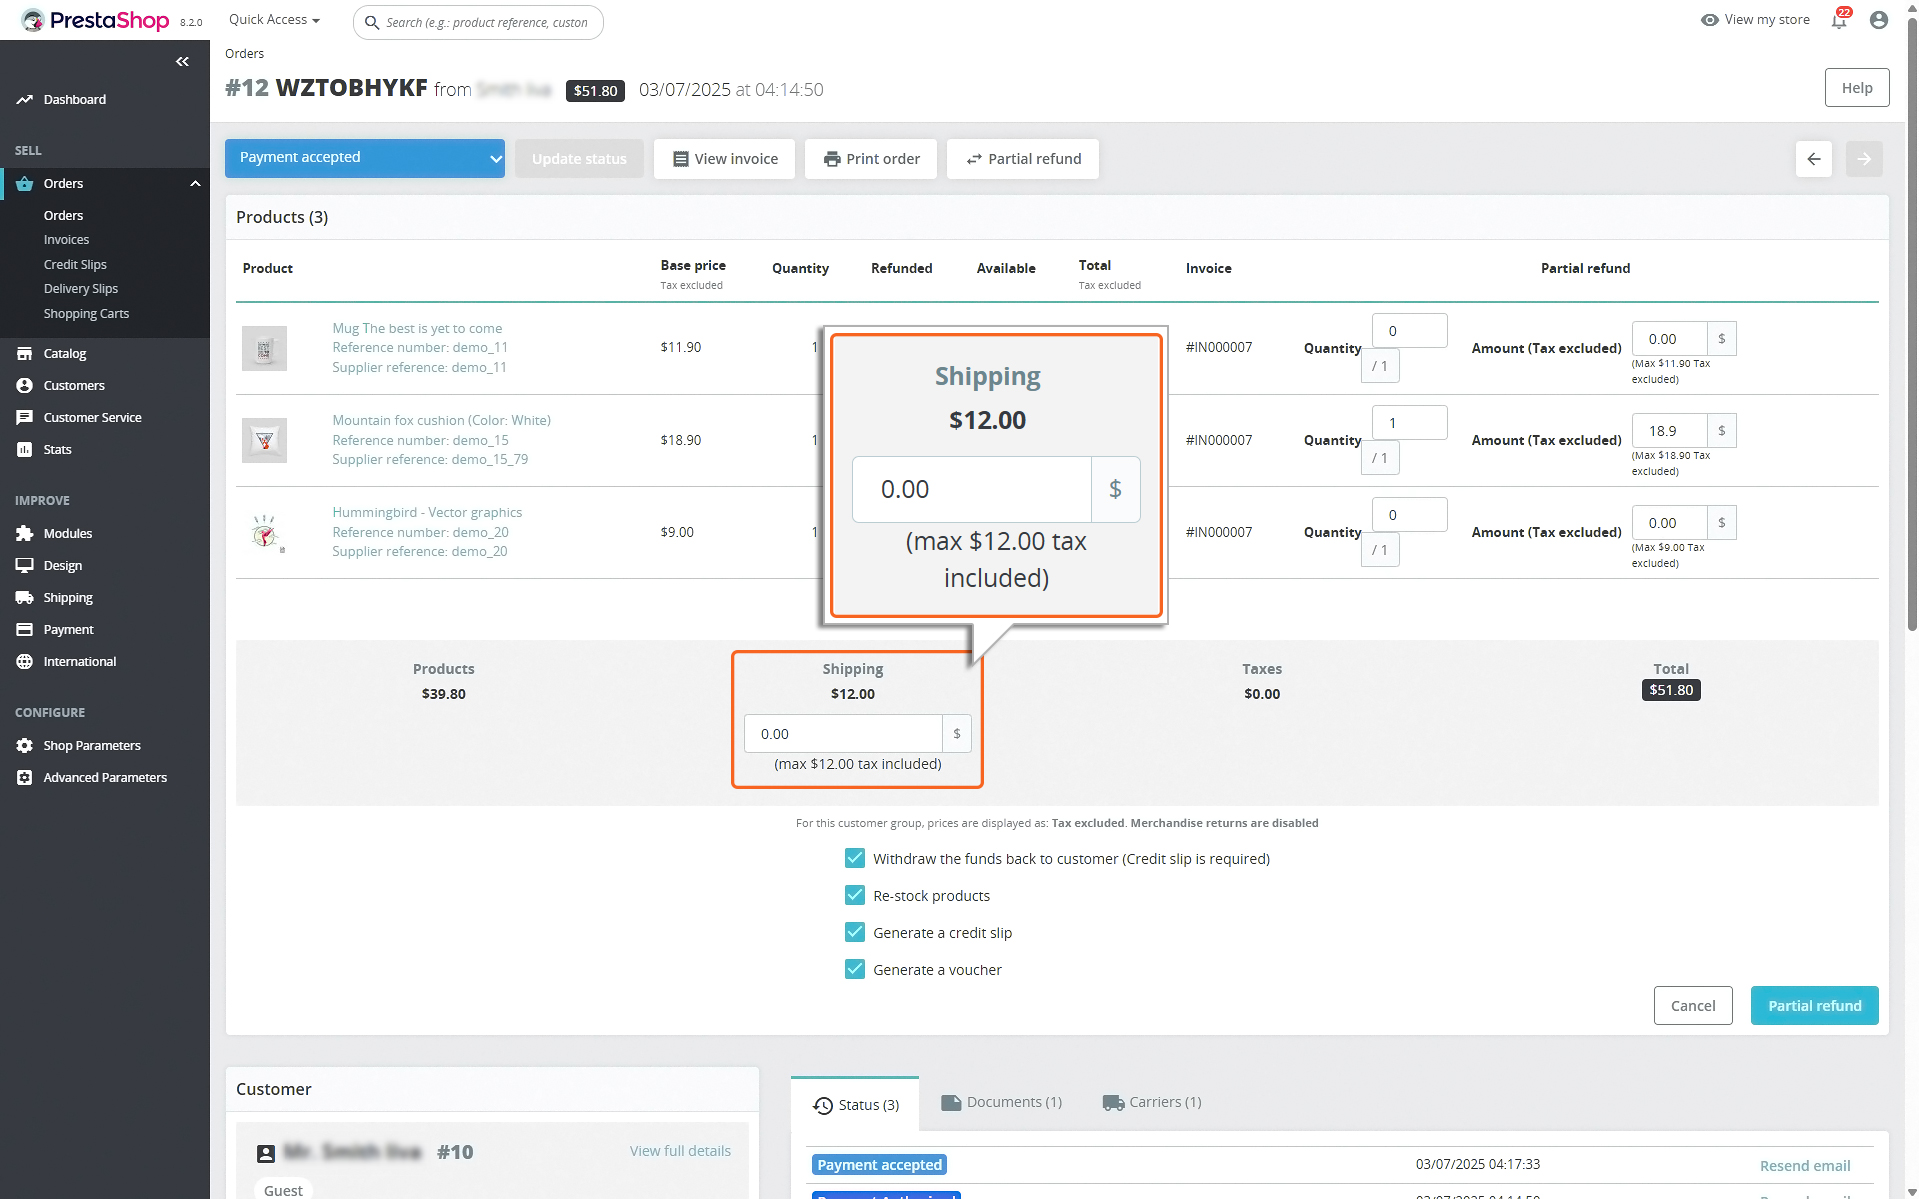Click the search magnifier icon
1919x1199 pixels.
pyautogui.click(x=372, y=22)
